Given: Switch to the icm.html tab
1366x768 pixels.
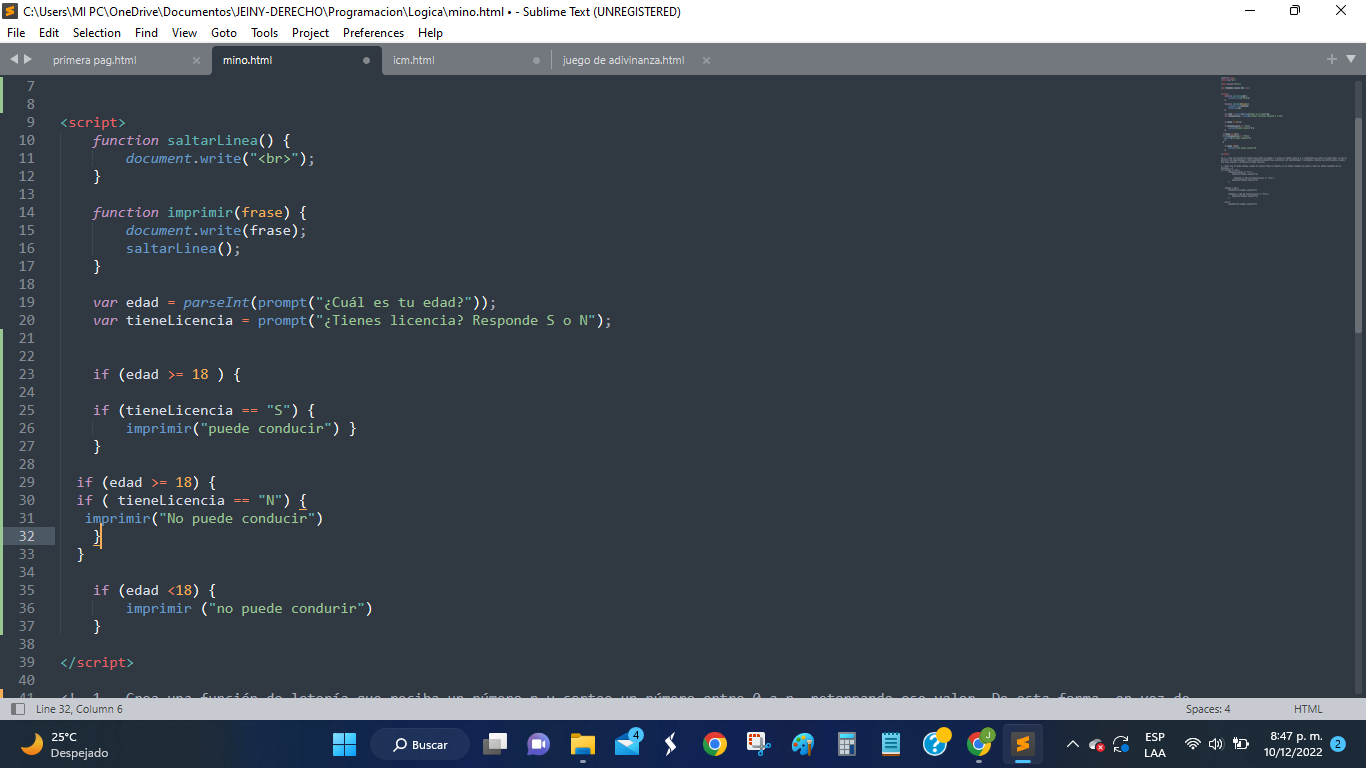Looking at the screenshot, I should pyautogui.click(x=413, y=60).
